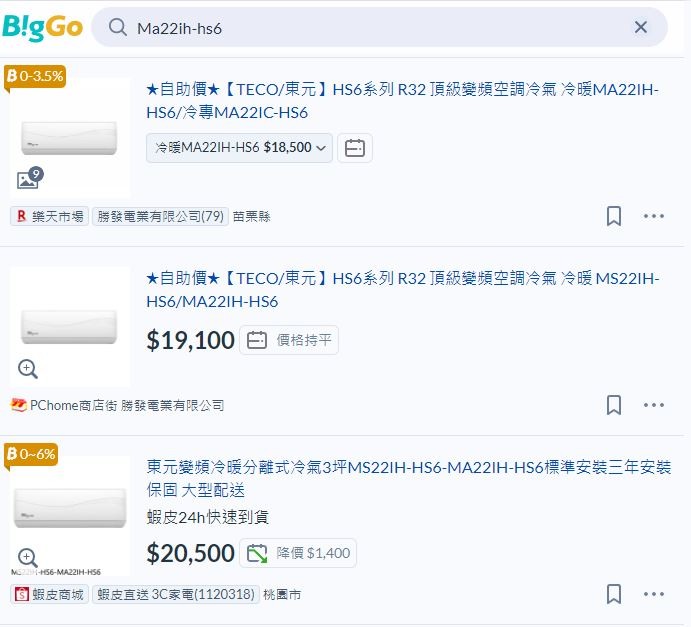Image resolution: width=691 pixels, height=627 pixels.
Task: Open price history icon for first listing
Action: [355, 148]
